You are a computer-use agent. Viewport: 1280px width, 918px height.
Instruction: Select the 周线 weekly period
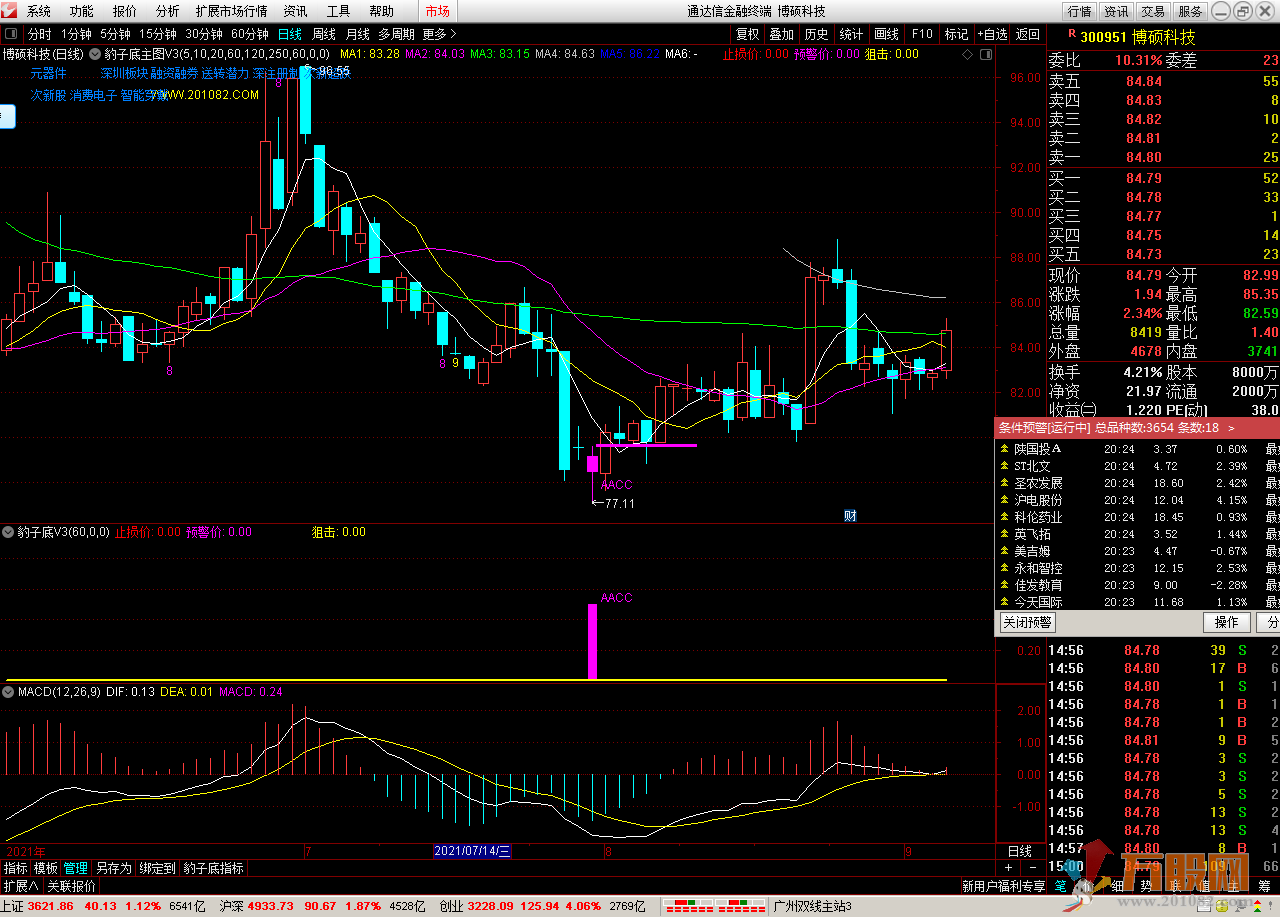tap(324, 34)
